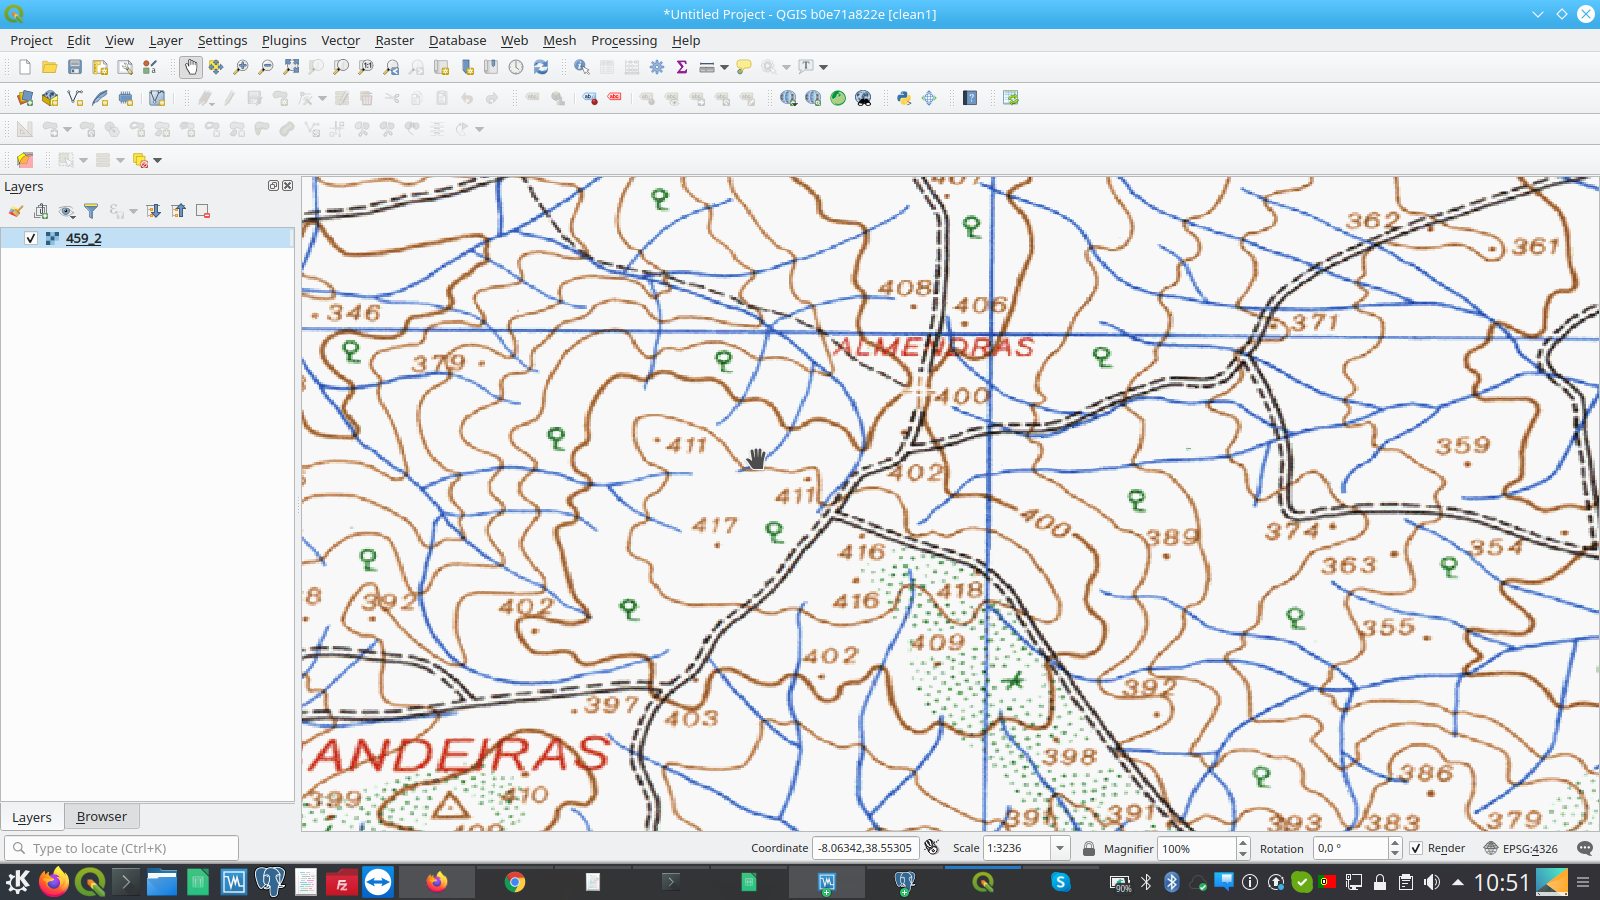Switch to the Browser tab
This screenshot has width=1600, height=900.
click(x=101, y=816)
